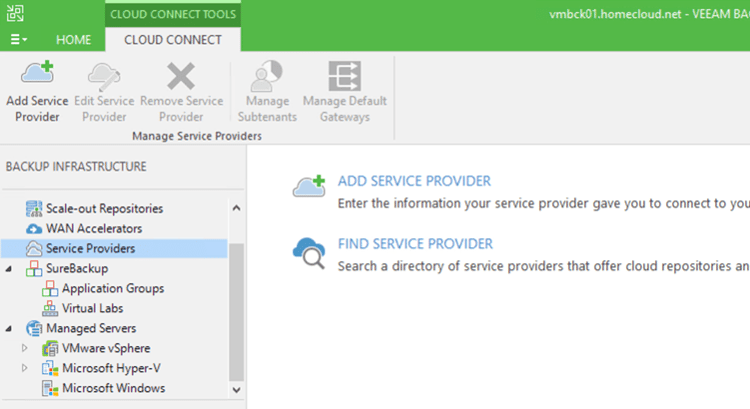The image size is (750, 409).
Task: Click the ADD SERVICE PROVIDER link
Action: pos(414,181)
